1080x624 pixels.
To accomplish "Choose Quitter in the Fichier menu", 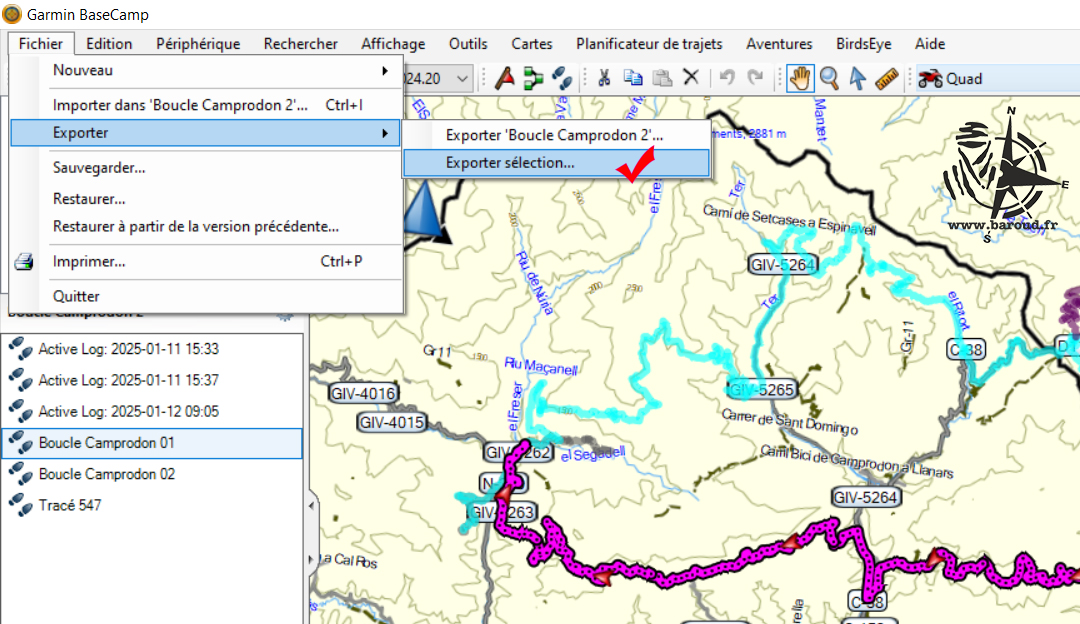I will pos(205,296).
